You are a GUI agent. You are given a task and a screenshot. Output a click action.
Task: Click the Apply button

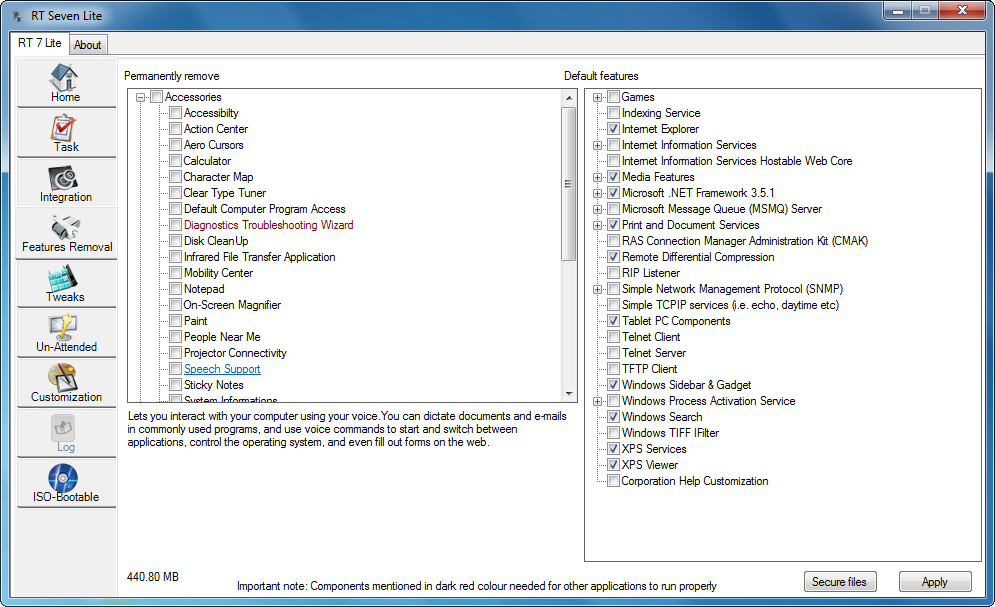935,582
